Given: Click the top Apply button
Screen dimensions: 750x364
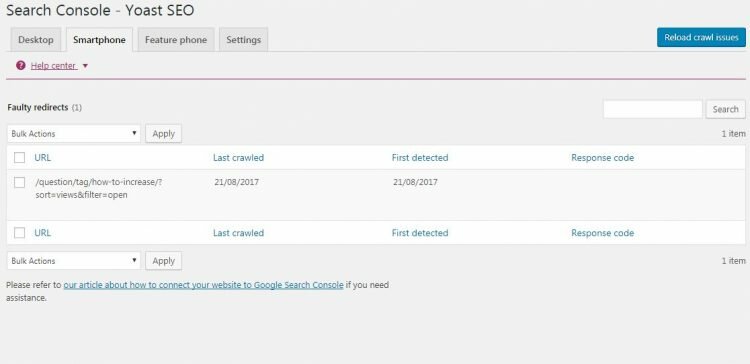Looking at the screenshot, I should [164, 134].
